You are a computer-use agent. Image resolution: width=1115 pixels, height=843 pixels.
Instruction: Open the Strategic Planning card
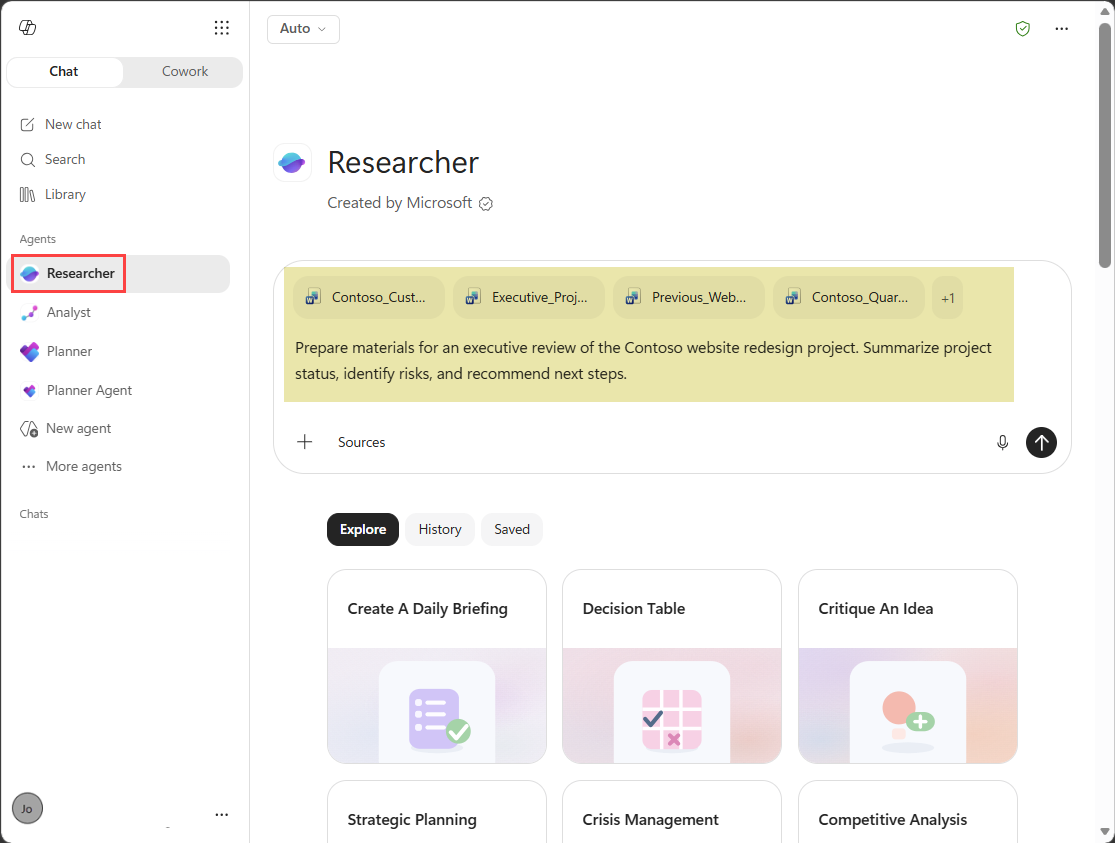pyautogui.click(x=437, y=812)
